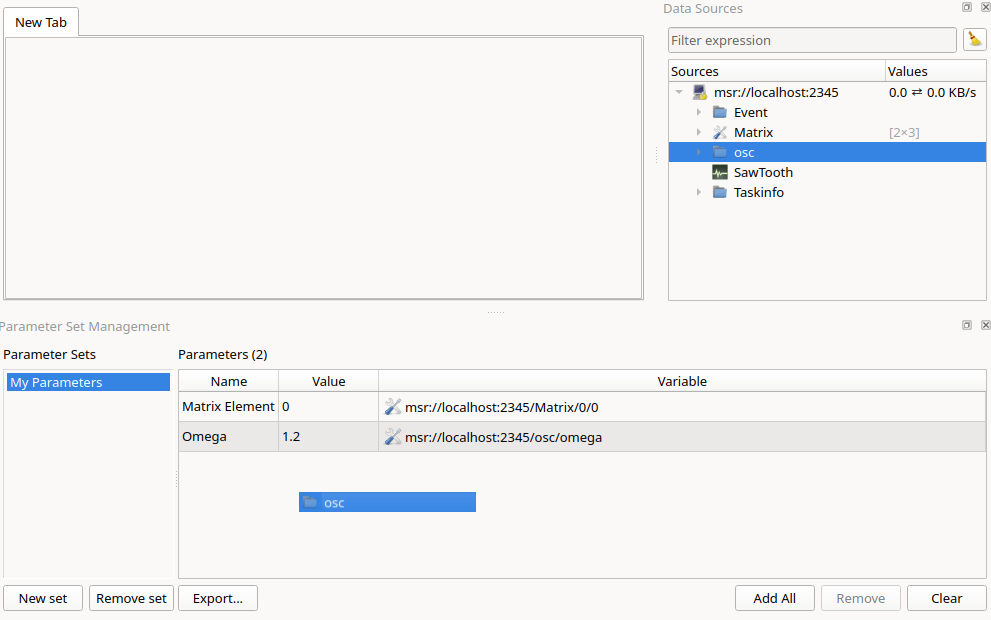Expand the Taskinfo folder
The image size is (991, 620).
699,192
